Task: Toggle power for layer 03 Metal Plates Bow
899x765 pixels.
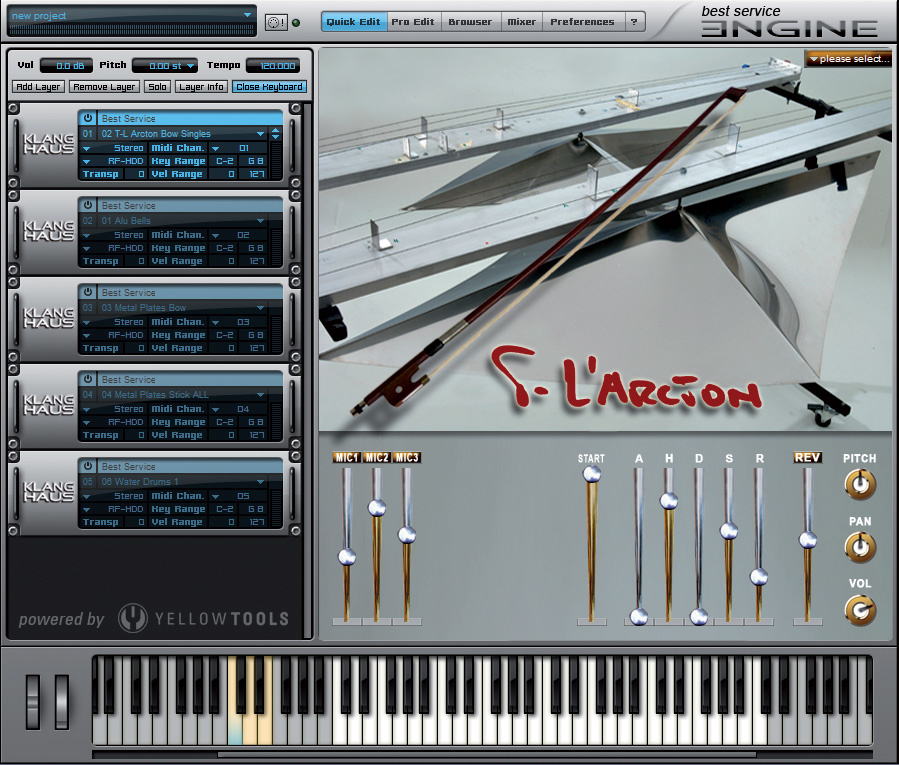Action: pos(88,292)
